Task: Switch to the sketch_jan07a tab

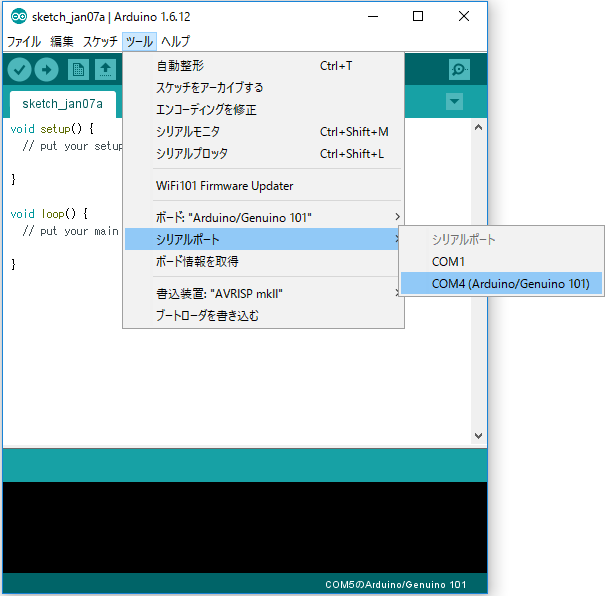Action: click(x=63, y=104)
